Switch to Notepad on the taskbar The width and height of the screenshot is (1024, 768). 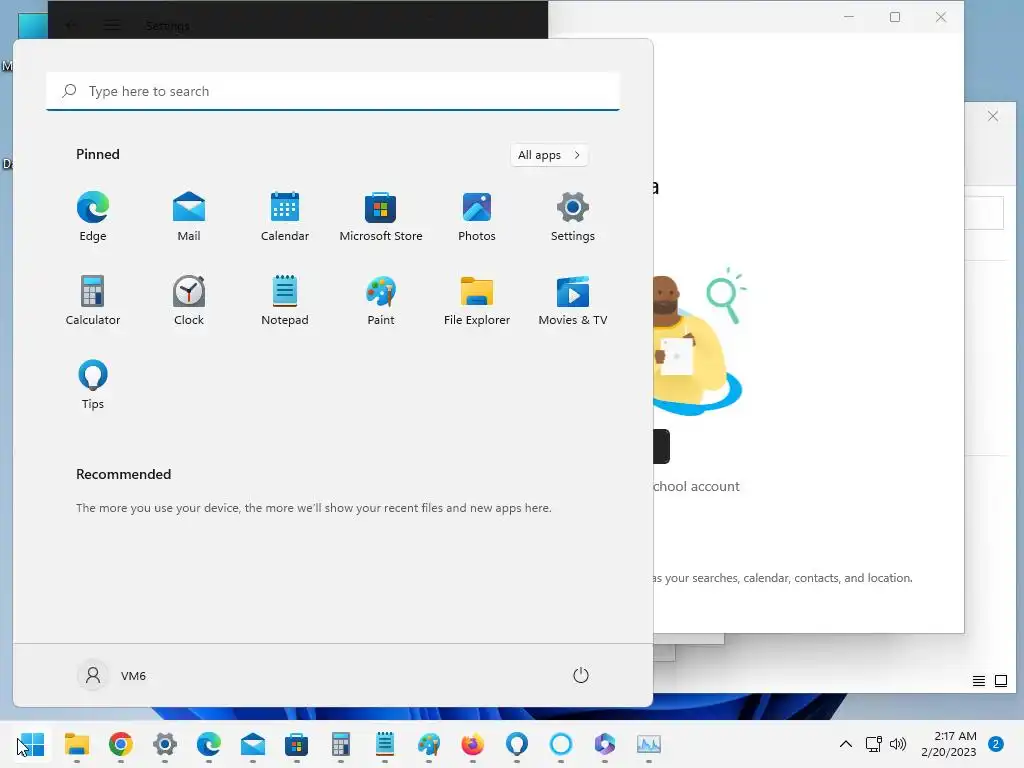[385, 744]
